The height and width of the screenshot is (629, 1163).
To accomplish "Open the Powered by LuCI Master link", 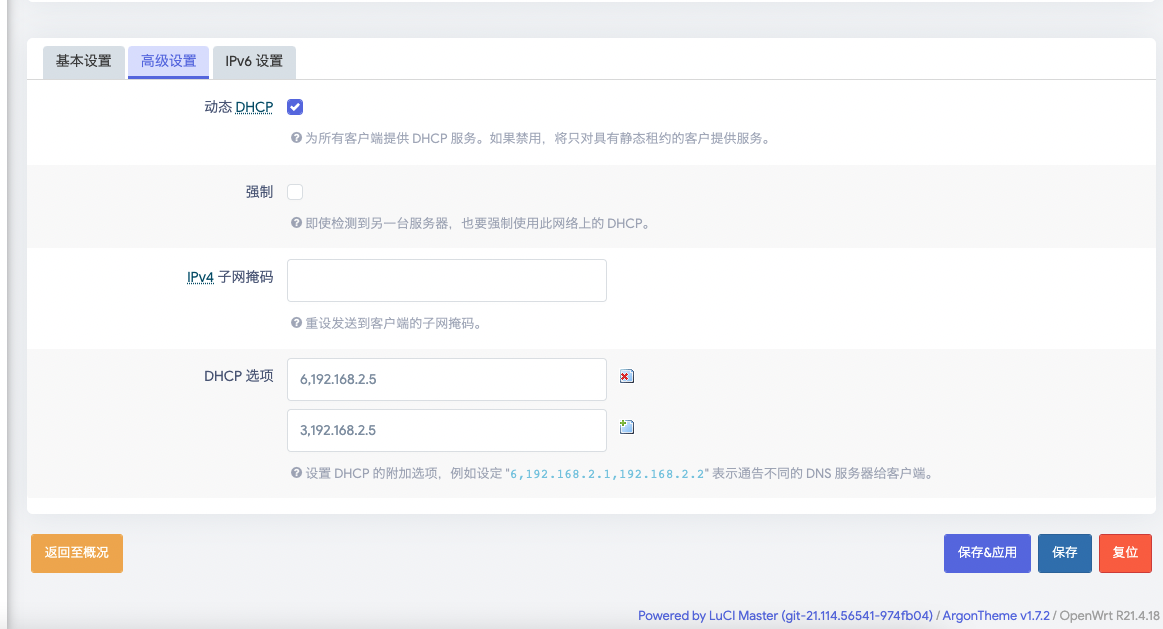I will tap(785, 616).
